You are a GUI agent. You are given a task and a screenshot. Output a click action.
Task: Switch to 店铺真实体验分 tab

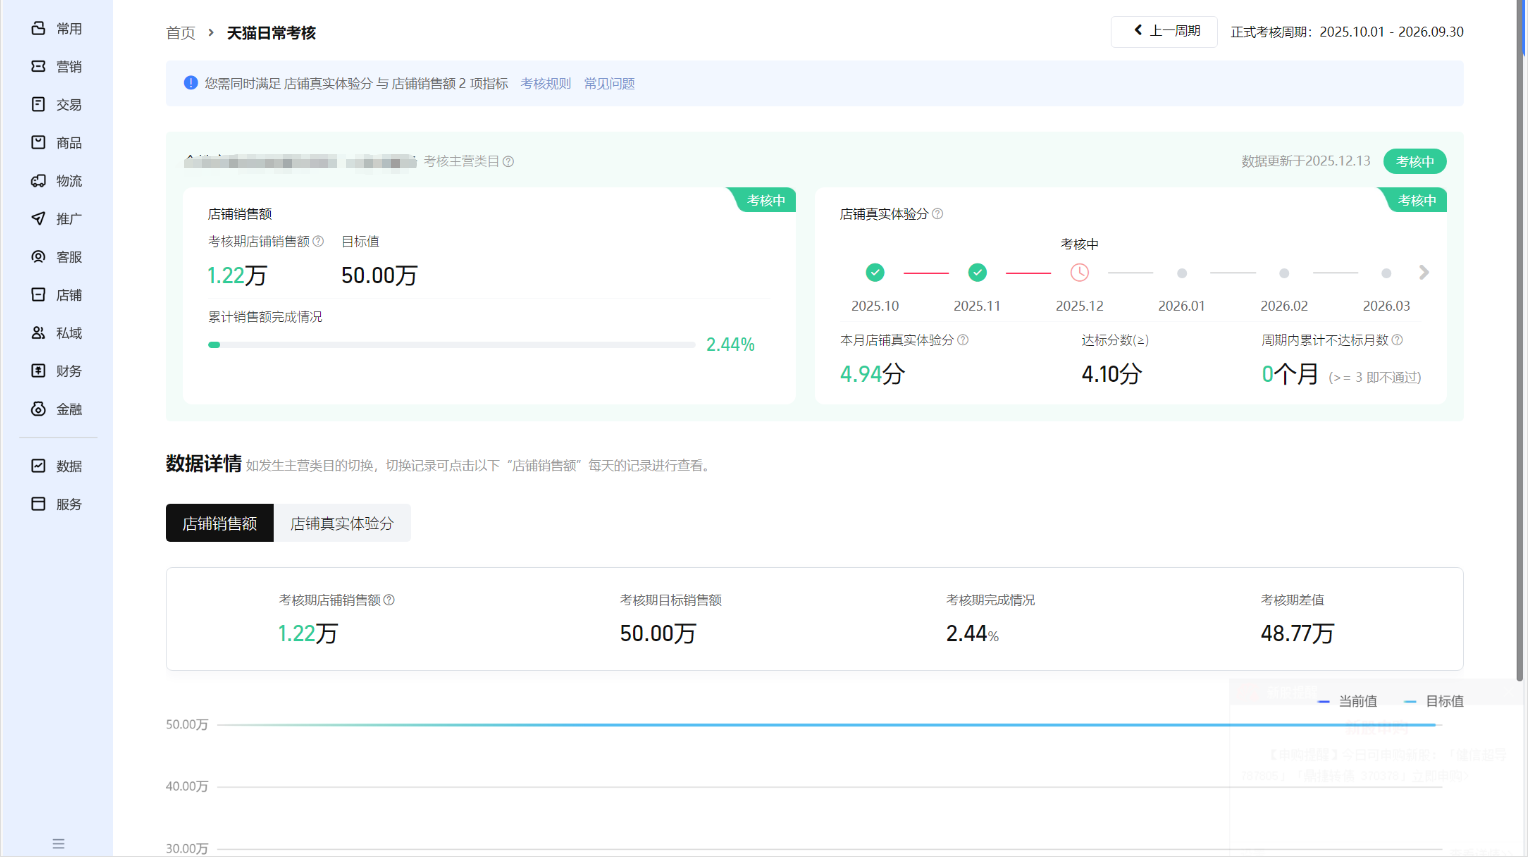point(342,523)
